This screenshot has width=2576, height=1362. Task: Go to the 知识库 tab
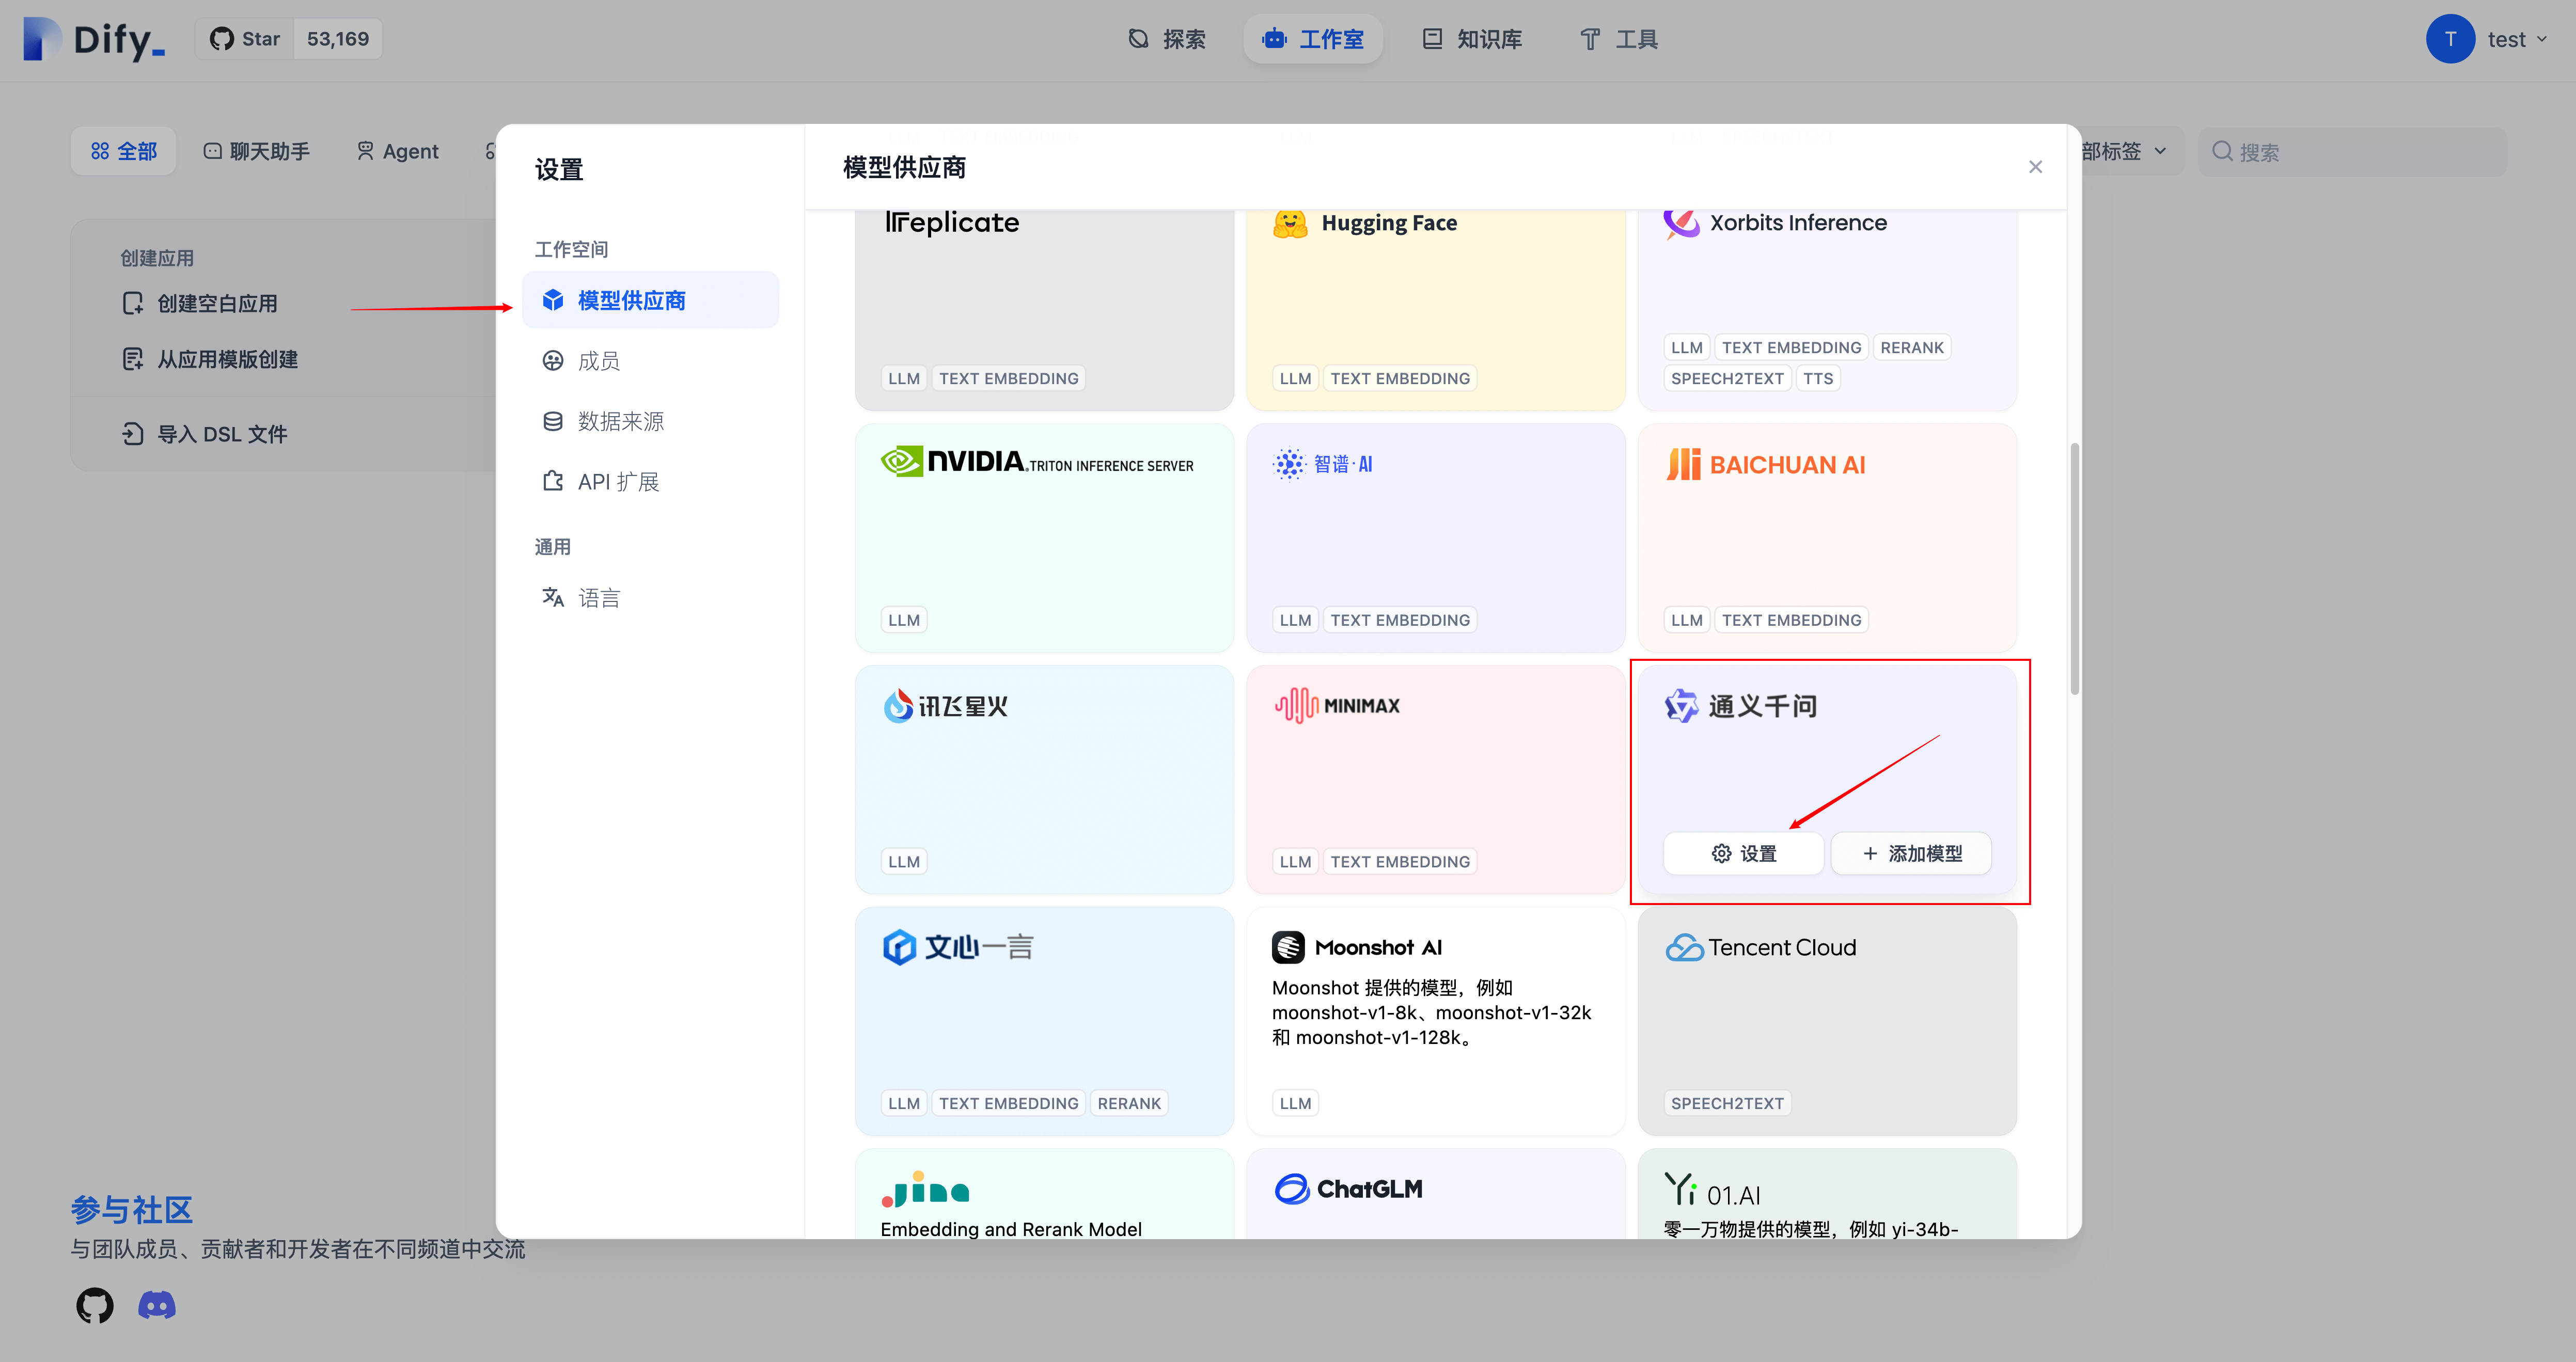[1472, 39]
